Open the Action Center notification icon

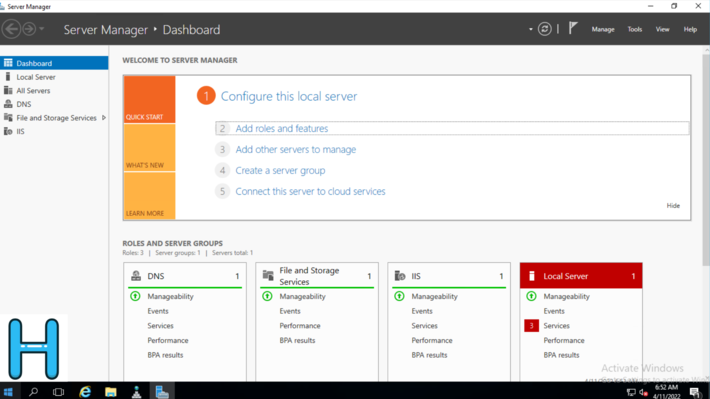point(695,391)
